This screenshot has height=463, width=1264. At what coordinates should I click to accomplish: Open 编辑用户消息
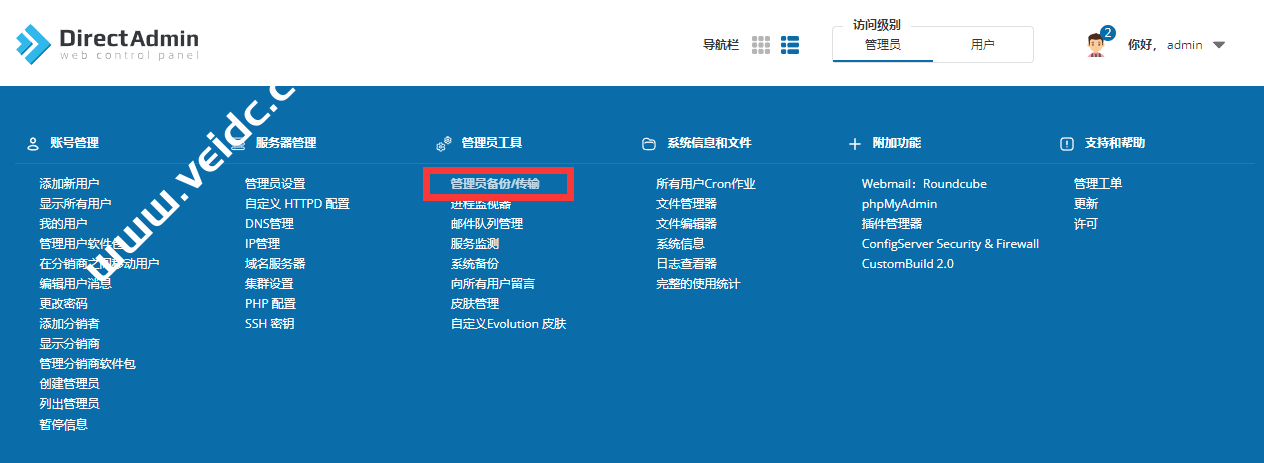click(x=75, y=284)
